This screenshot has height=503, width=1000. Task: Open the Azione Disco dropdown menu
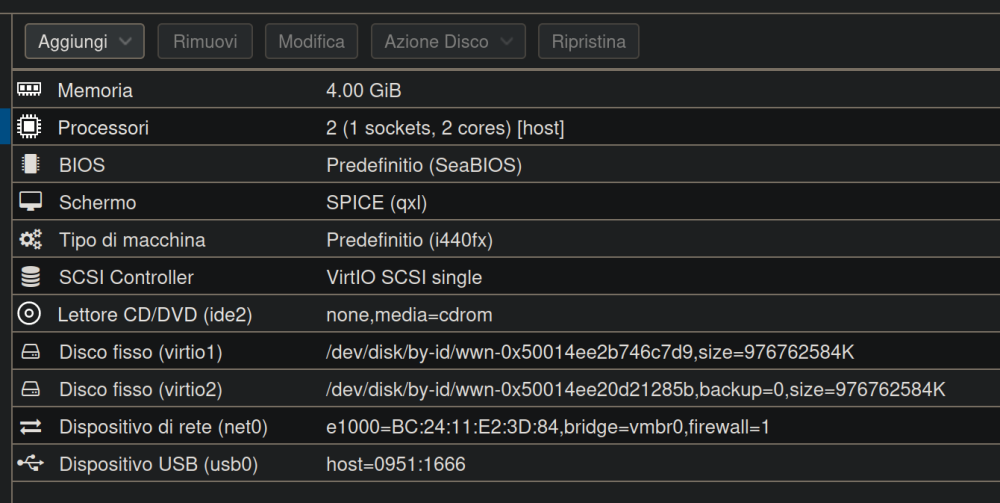[448, 41]
